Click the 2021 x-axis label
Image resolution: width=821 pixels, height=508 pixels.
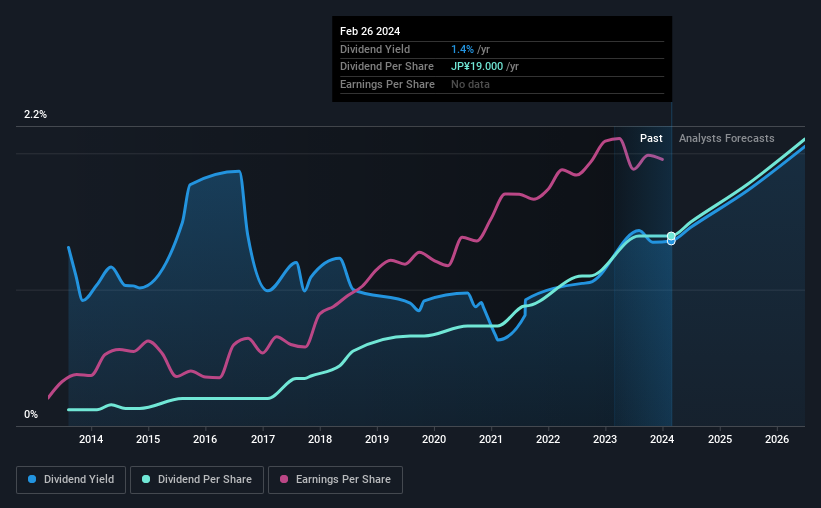coord(491,439)
